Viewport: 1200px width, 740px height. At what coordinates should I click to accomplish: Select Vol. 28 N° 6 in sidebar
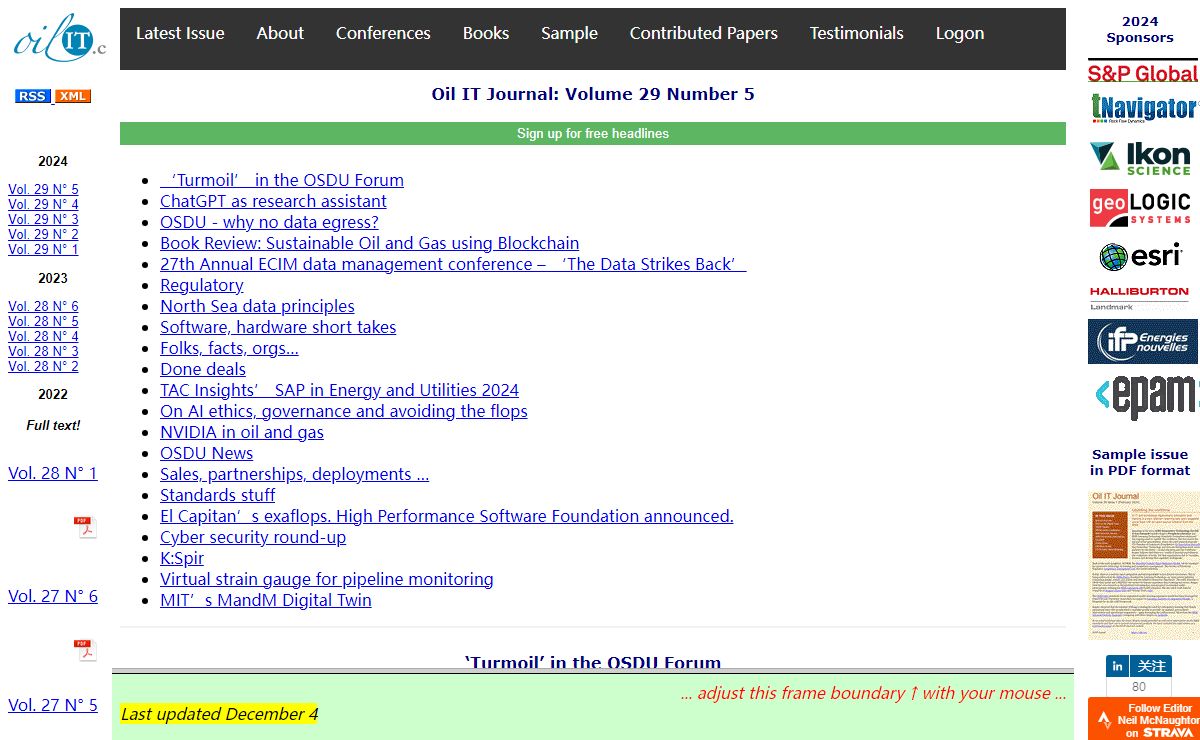coord(43,306)
